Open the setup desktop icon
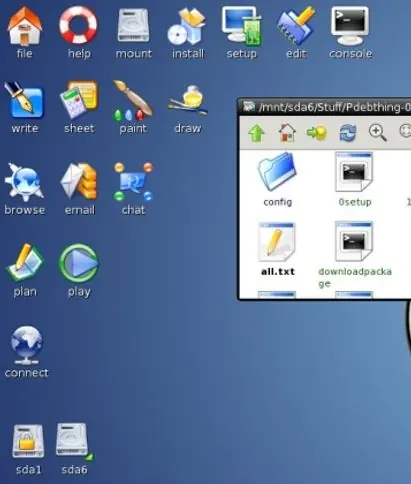Screen dimensions: 411x484 pyautogui.click(x=242, y=26)
